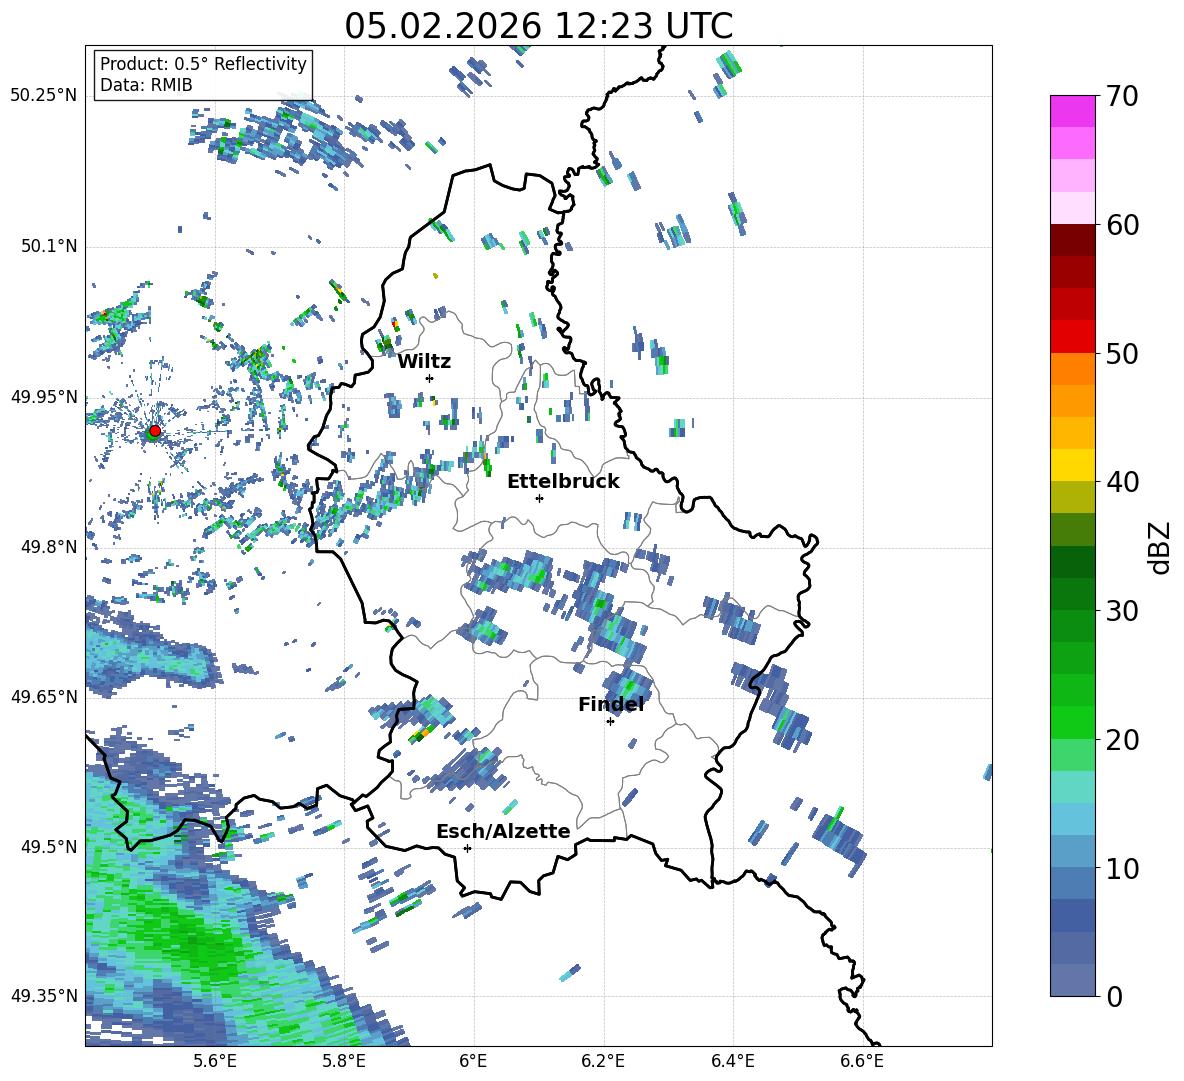Click the 30 colorbar tick label
Image resolution: width=1184 pixels, height=1081 pixels.
(1122, 611)
